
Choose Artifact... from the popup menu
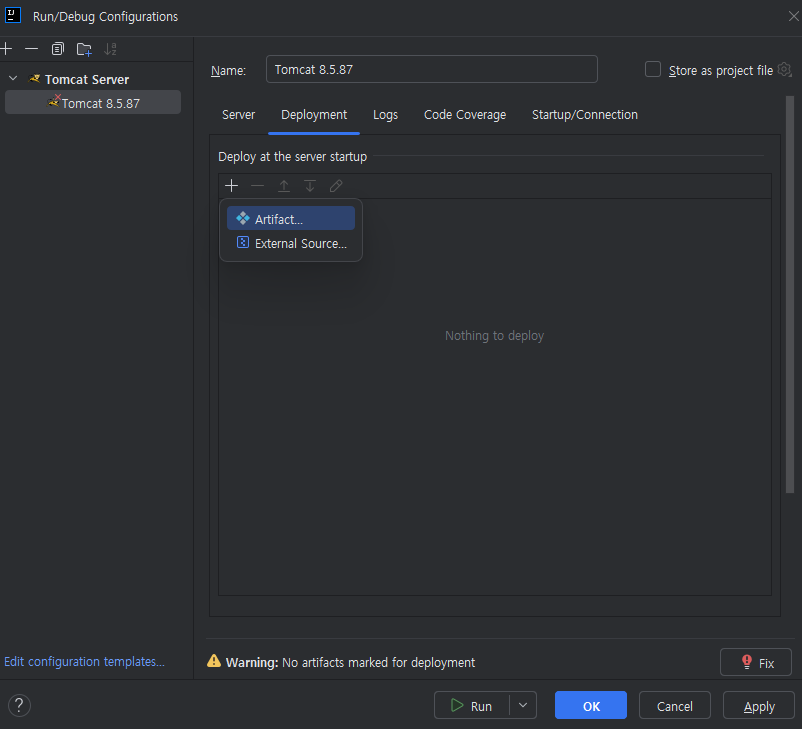291,218
